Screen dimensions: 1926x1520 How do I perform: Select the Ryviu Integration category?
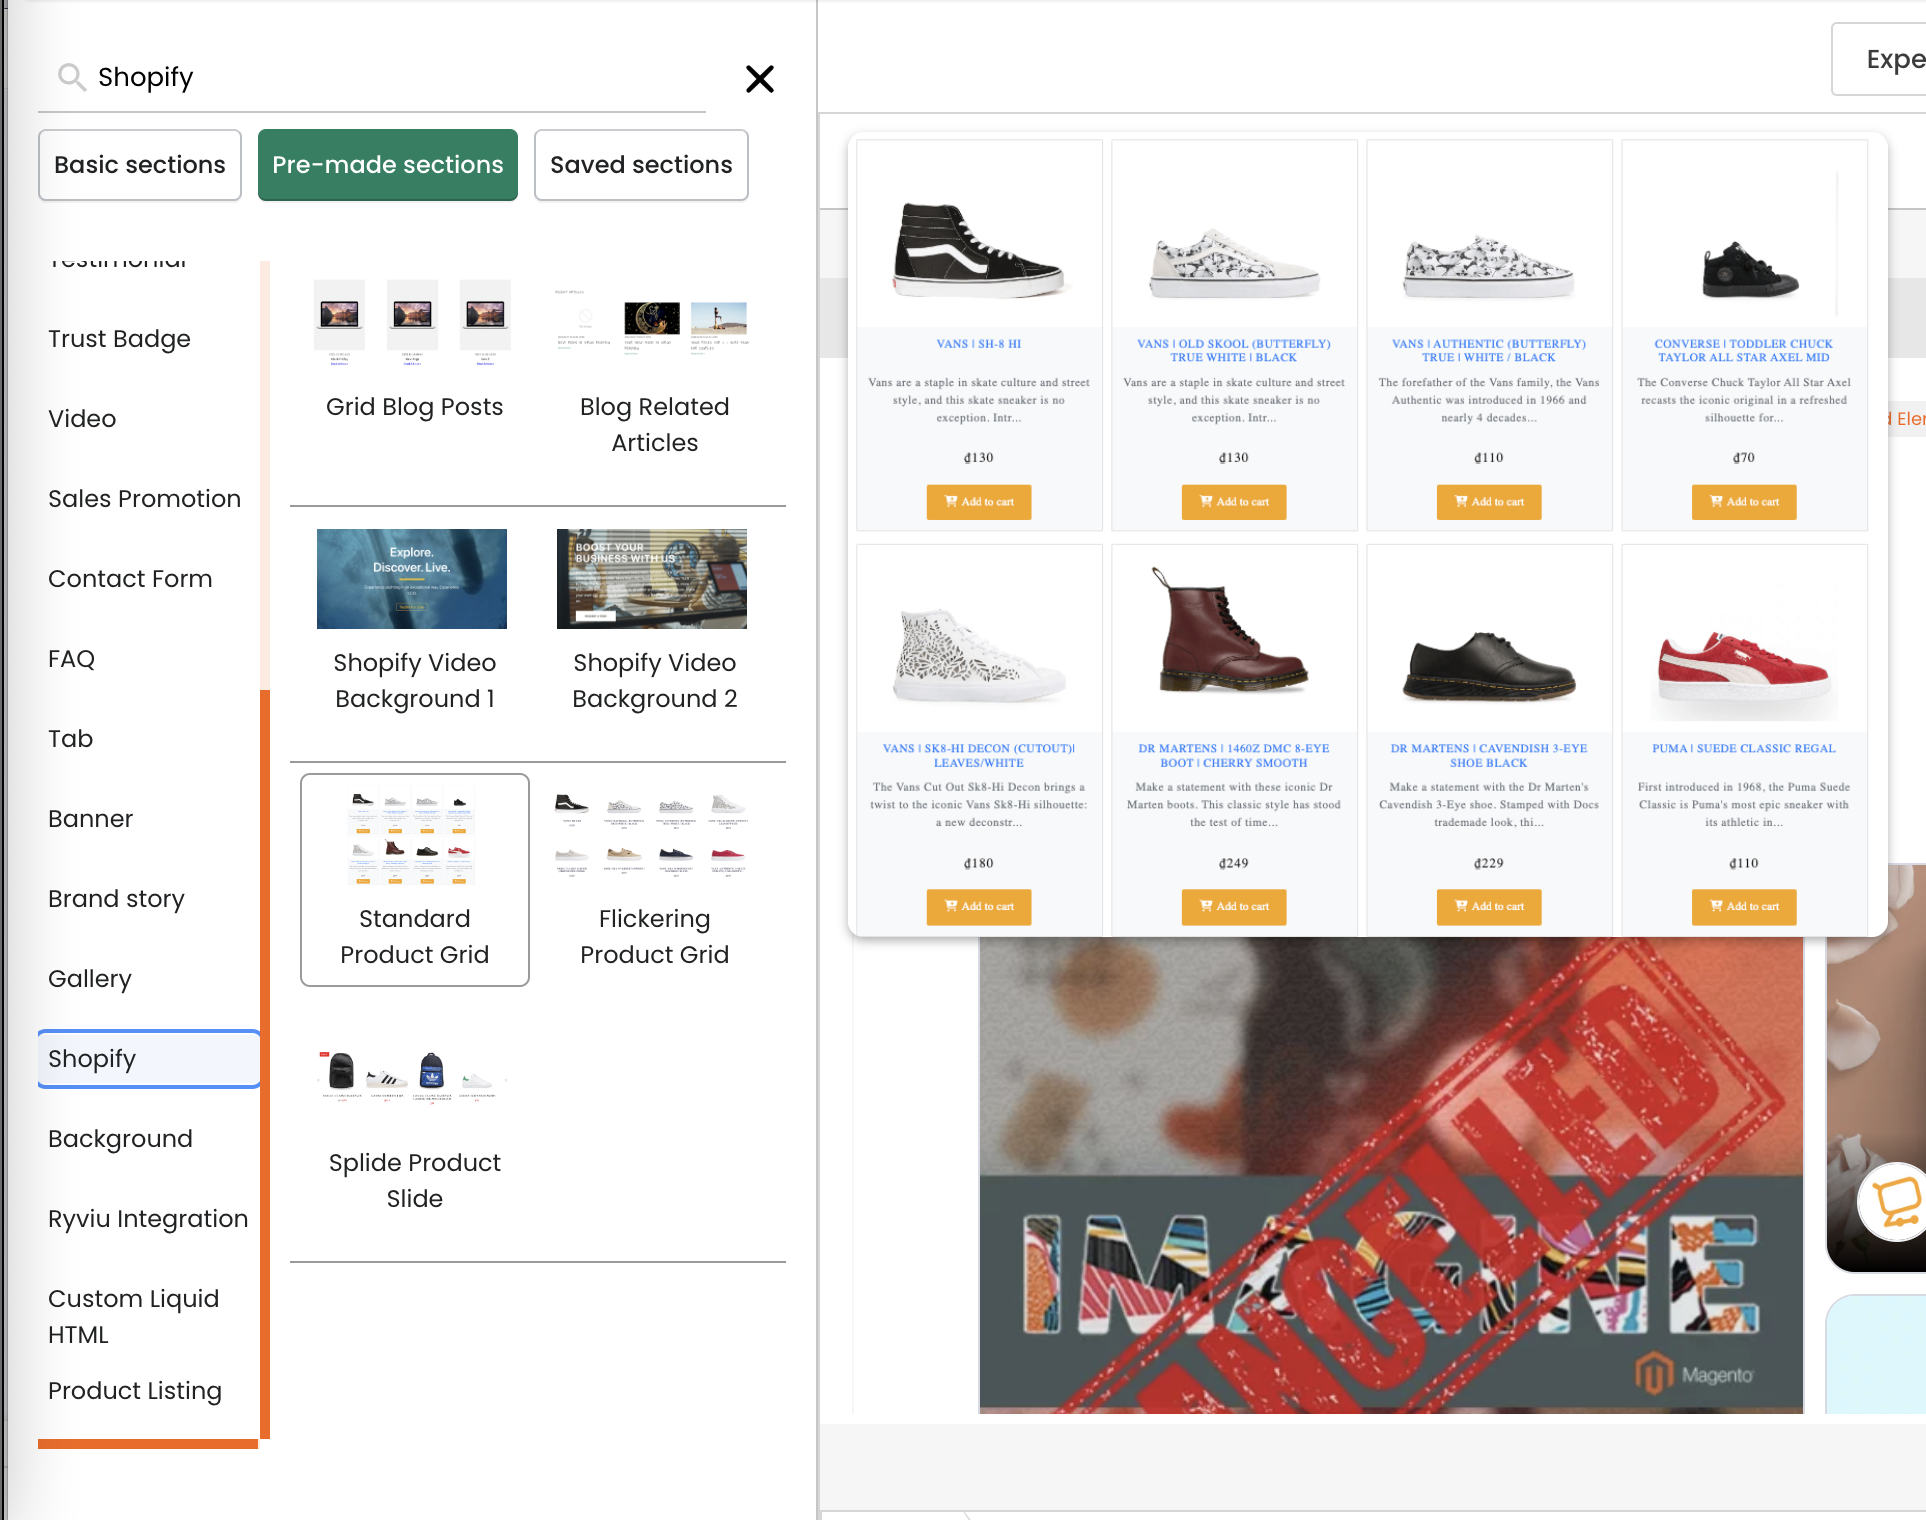[148, 1219]
